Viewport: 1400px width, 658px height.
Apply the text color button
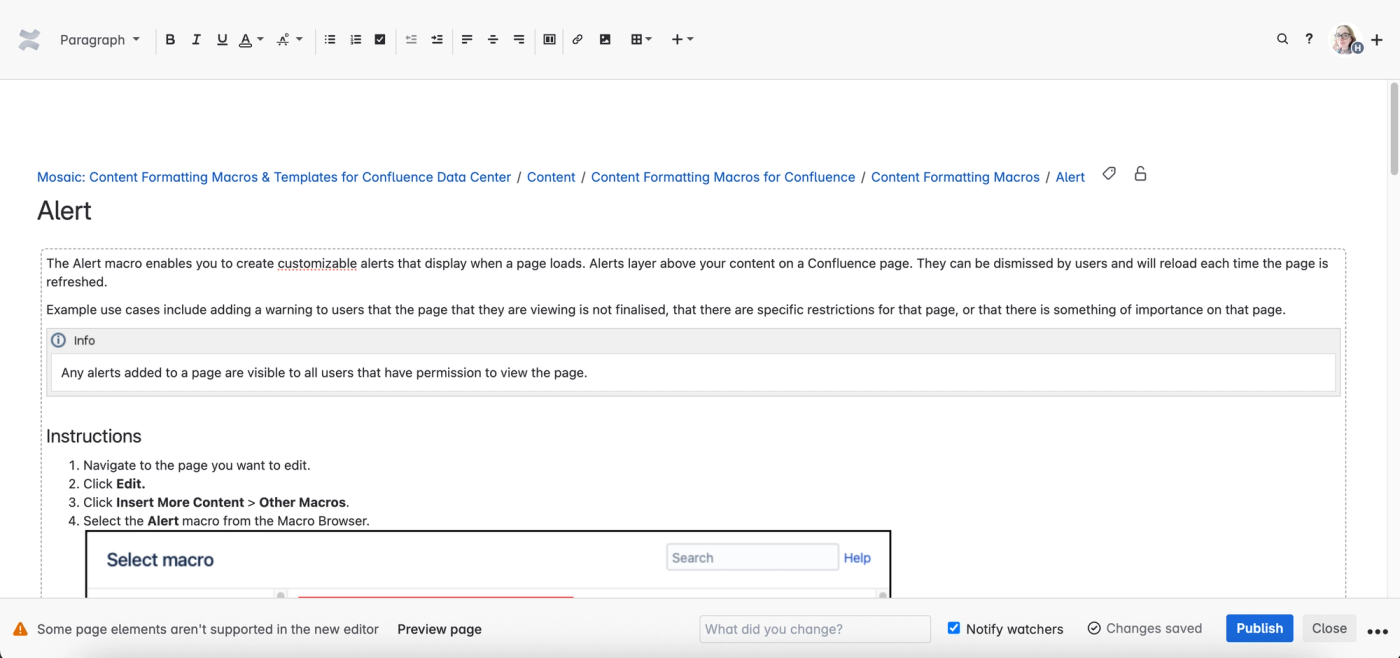click(245, 40)
